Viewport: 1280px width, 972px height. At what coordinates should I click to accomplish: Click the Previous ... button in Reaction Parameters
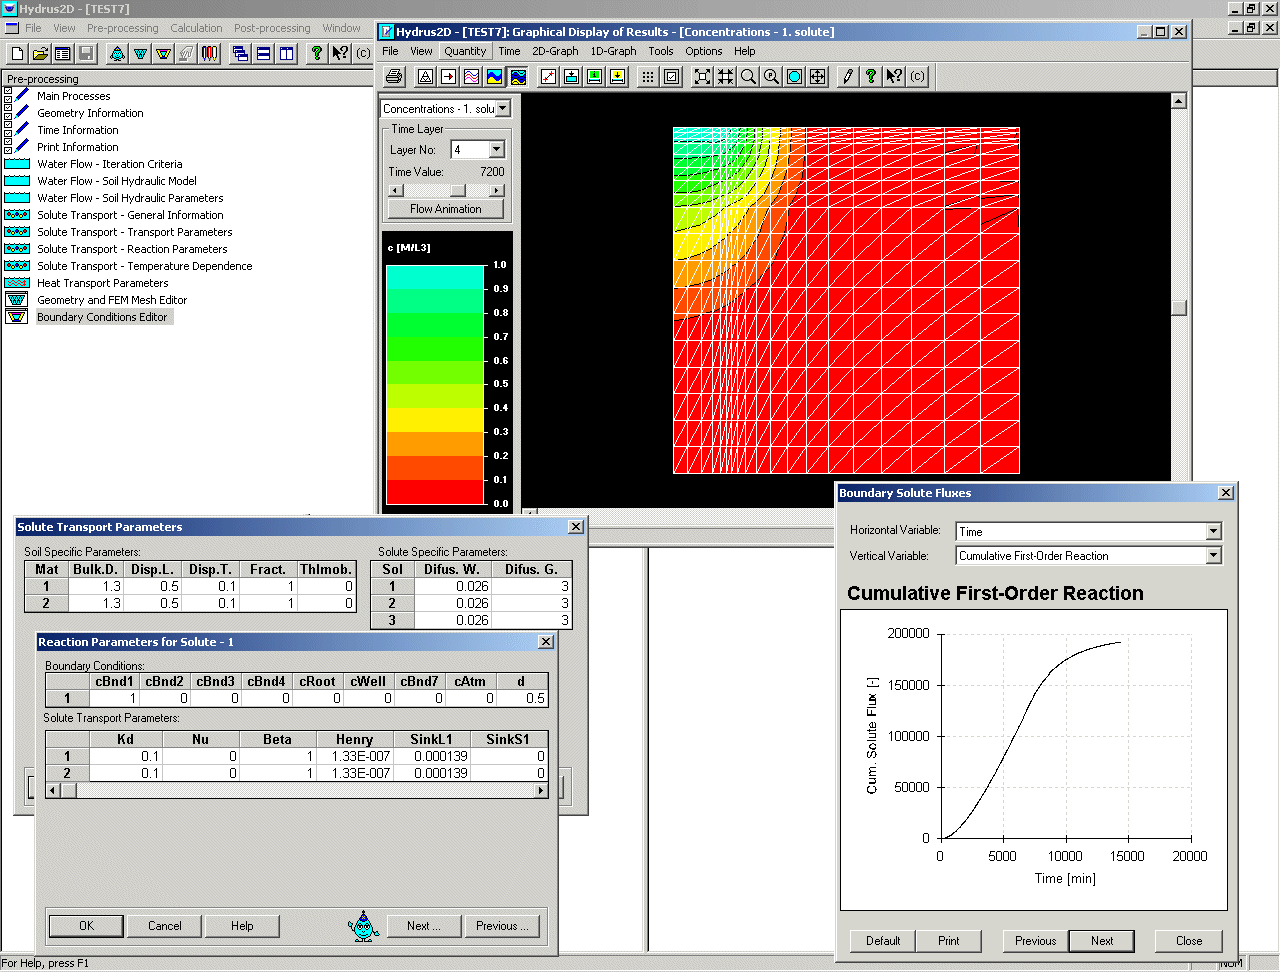tap(503, 926)
